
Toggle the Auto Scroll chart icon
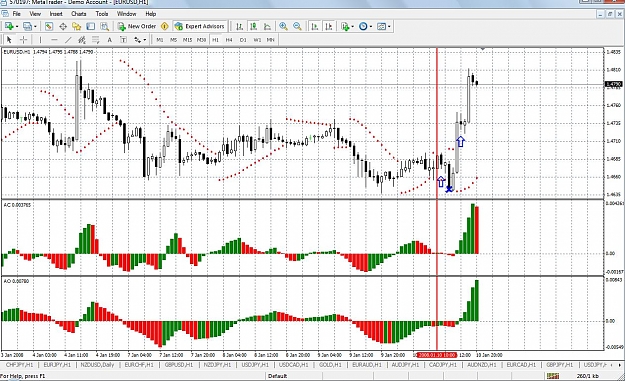314,26
